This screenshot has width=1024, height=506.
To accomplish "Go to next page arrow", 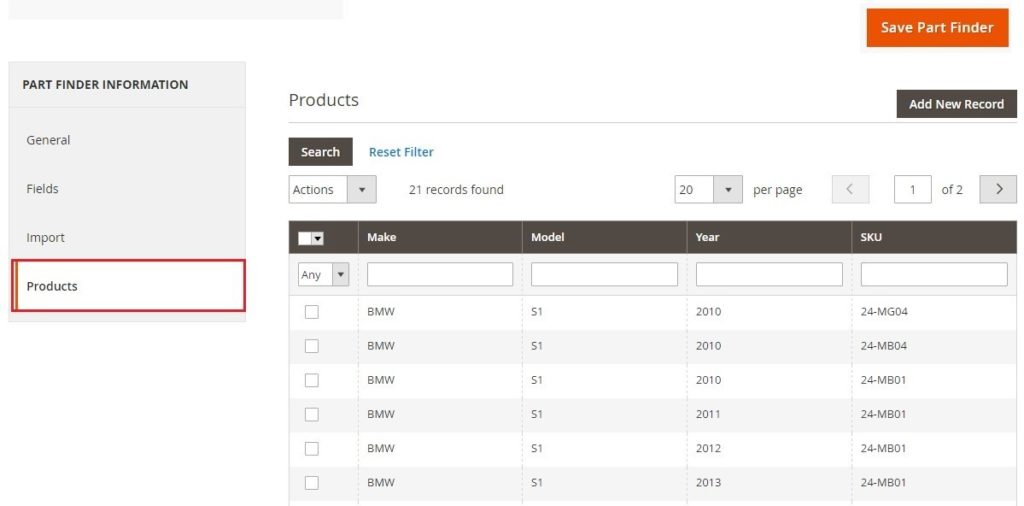I will click(x=998, y=189).
